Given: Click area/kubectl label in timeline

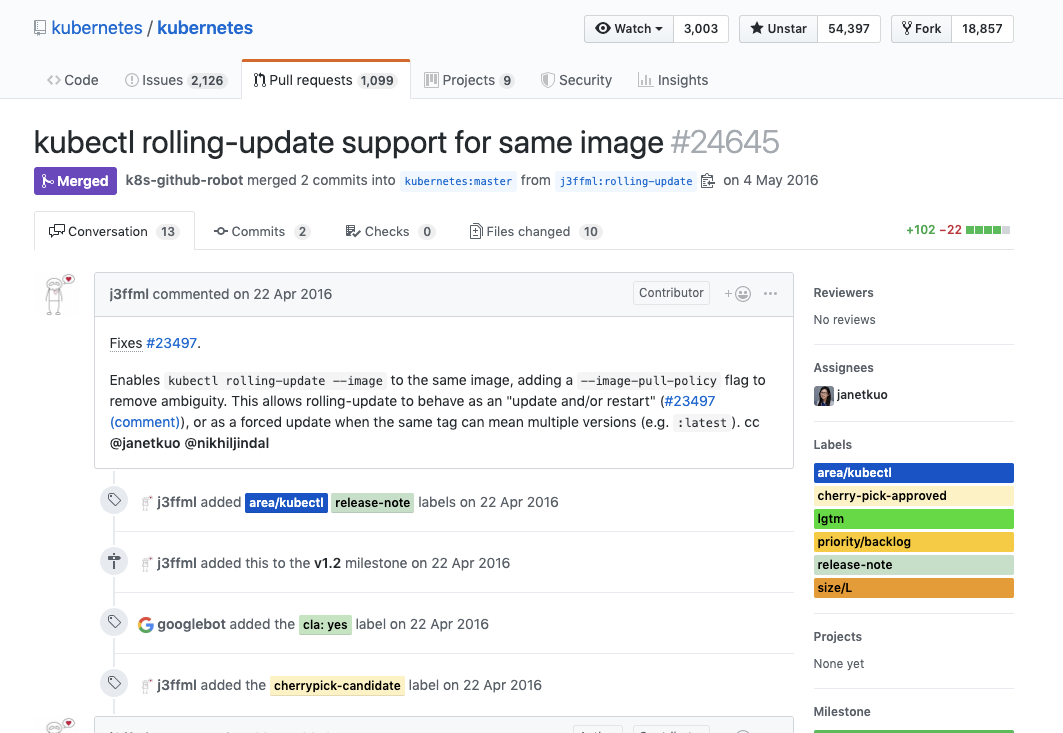Looking at the screenshot, I should (286, 502).
